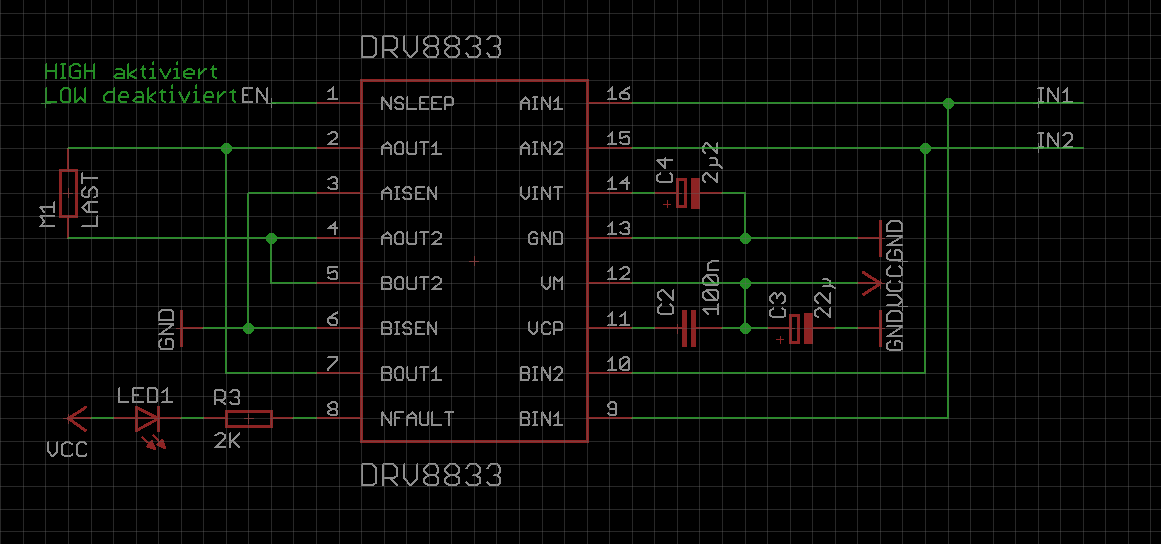
Task: Click the M1 designator text
Action: coord(47,215)
